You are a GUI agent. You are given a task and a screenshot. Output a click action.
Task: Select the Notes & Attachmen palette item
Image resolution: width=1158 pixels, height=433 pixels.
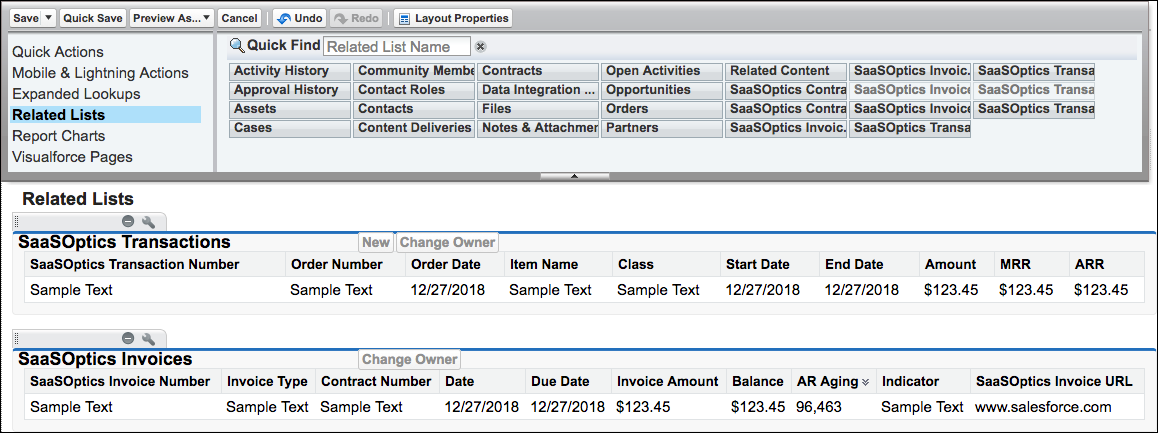coord(538,128)
